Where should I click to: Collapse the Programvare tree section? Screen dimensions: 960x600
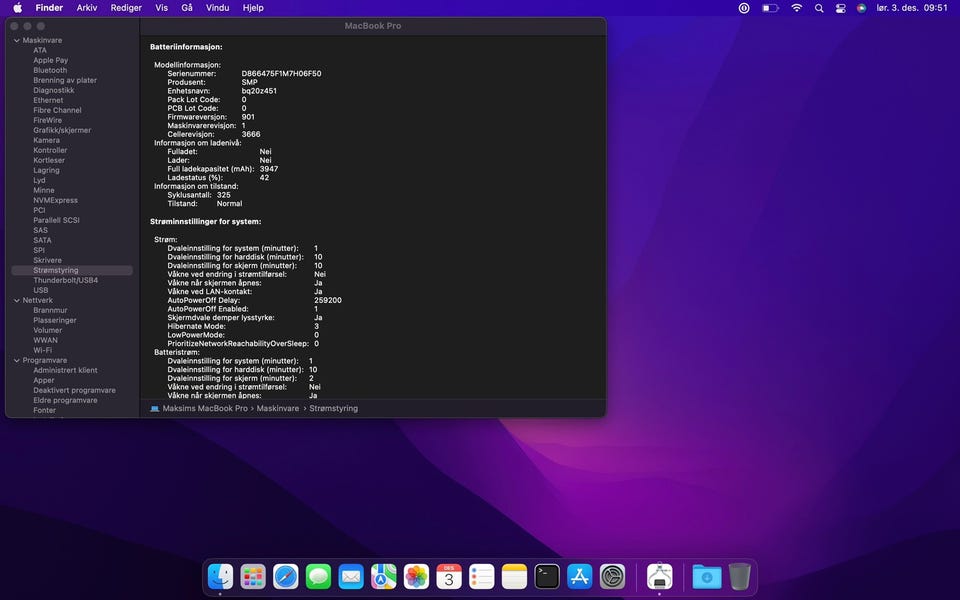tap(16, 360)
